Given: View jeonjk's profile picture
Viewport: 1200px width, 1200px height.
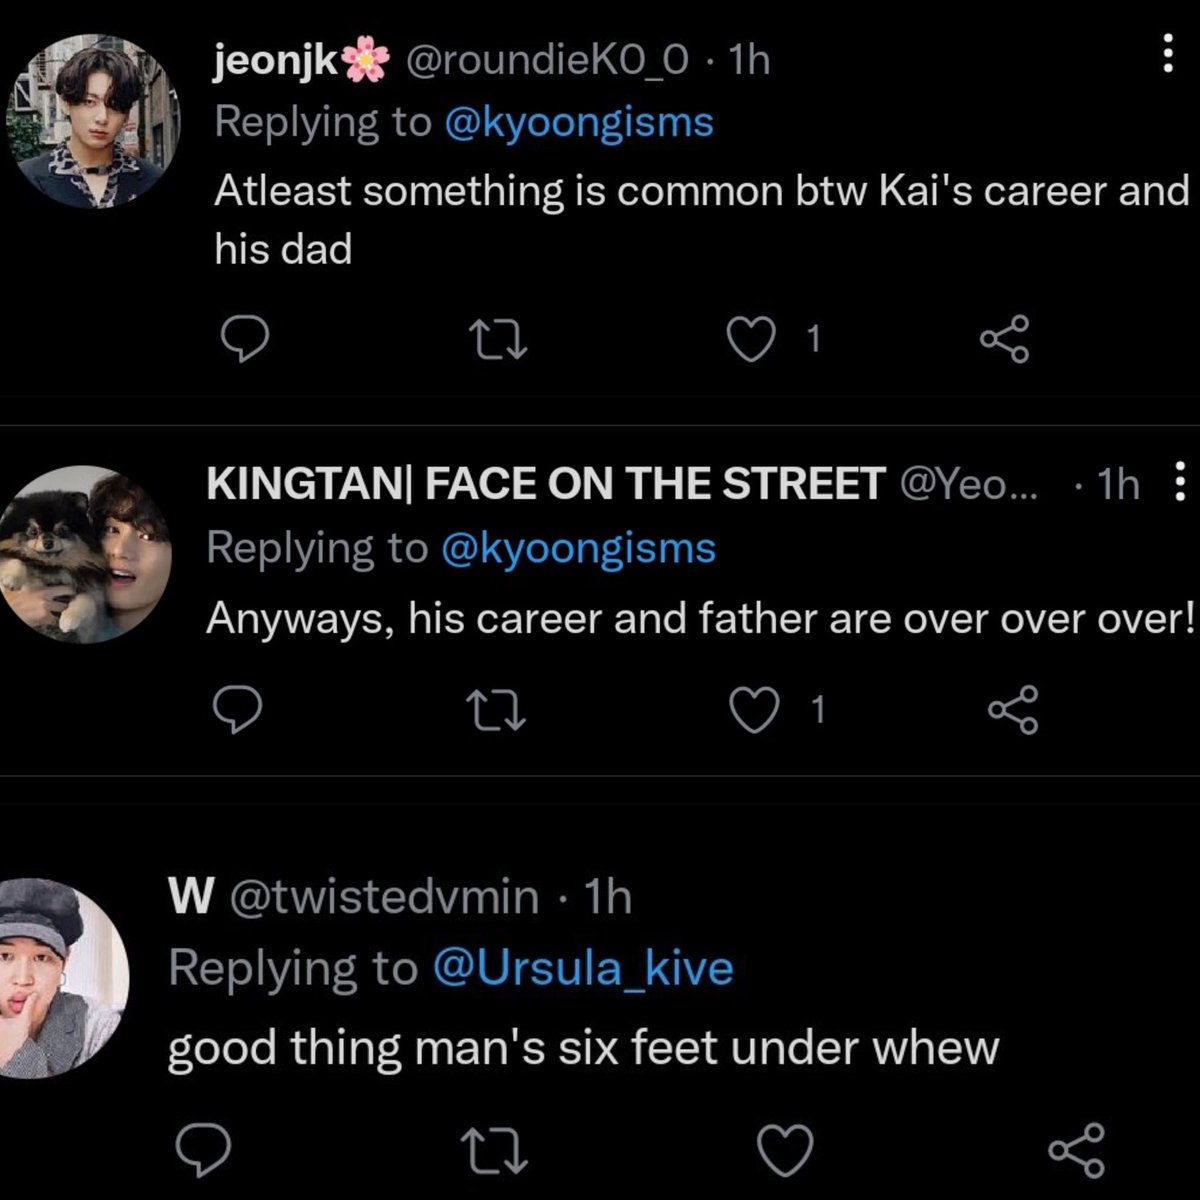Looking at the screenshot, I should pyautogui.click(x=93, y=122).
